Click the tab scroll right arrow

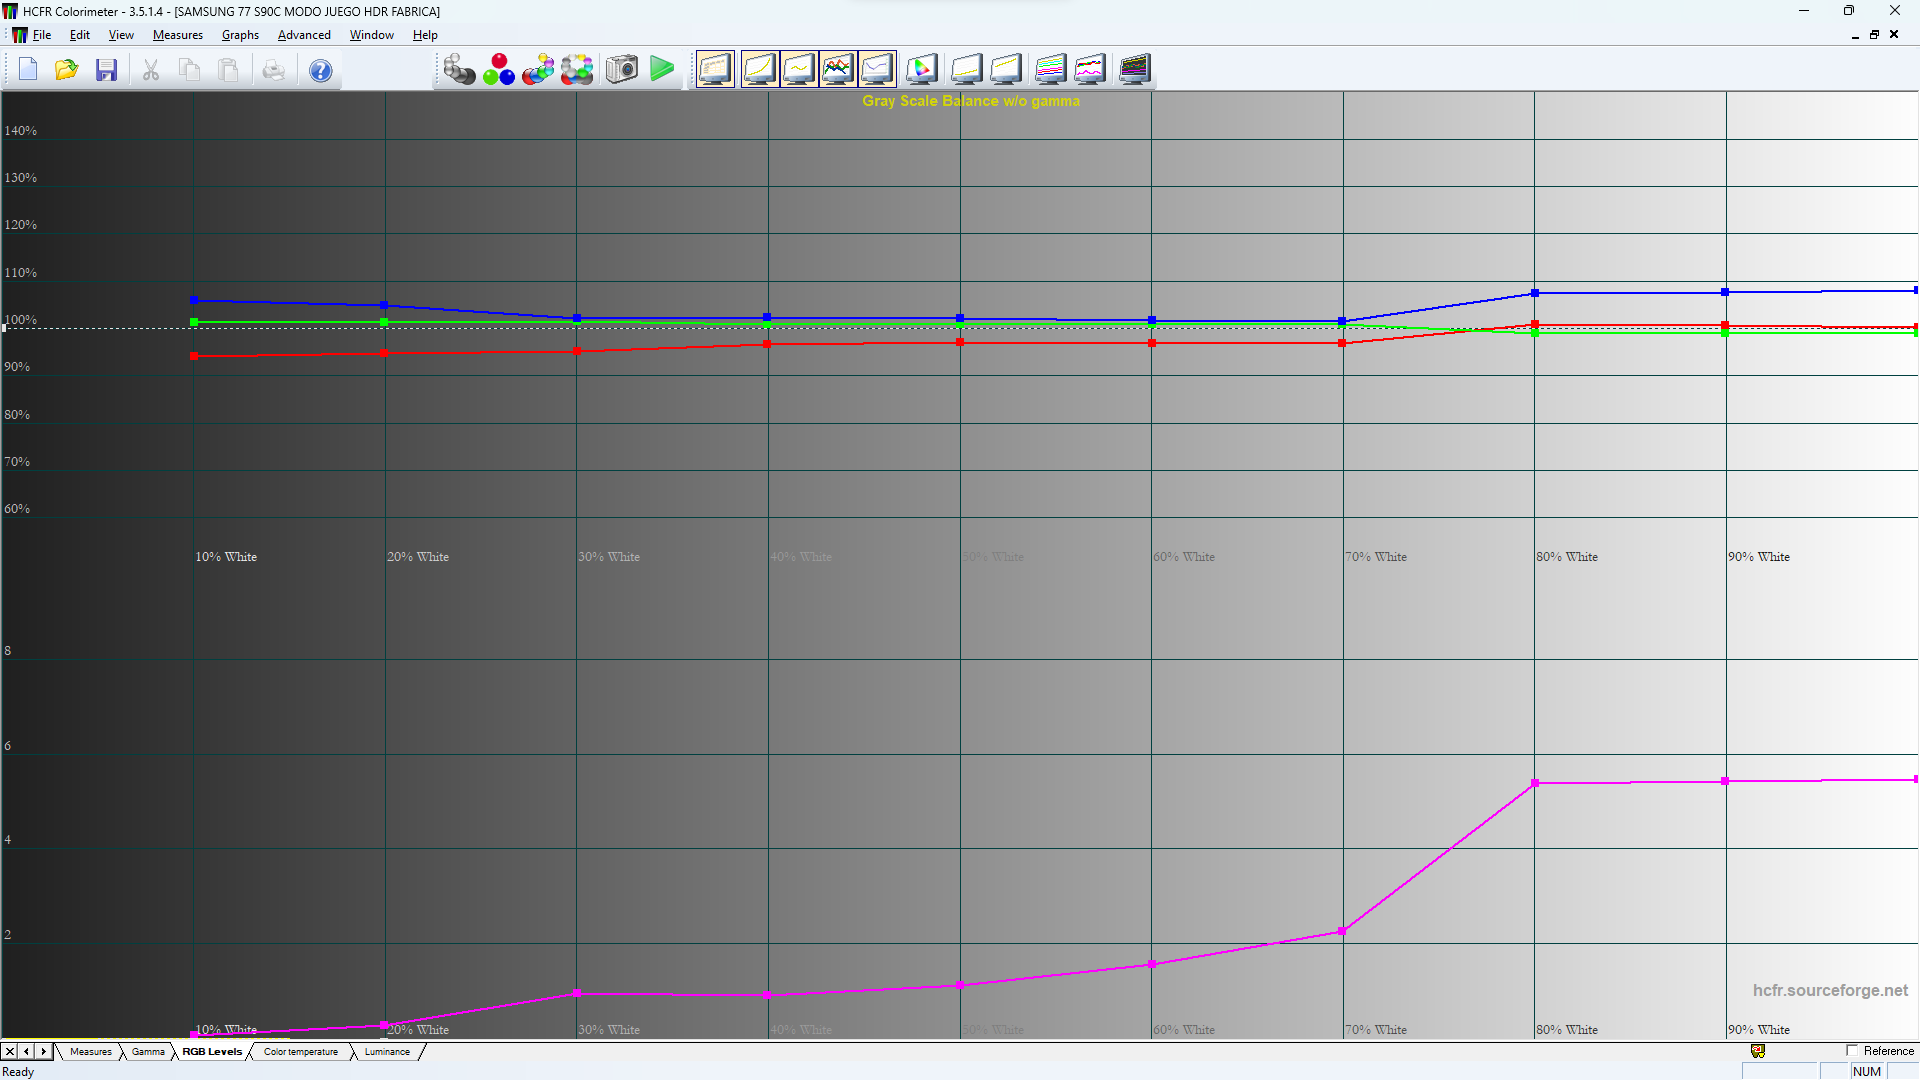tap(43, 1052)
